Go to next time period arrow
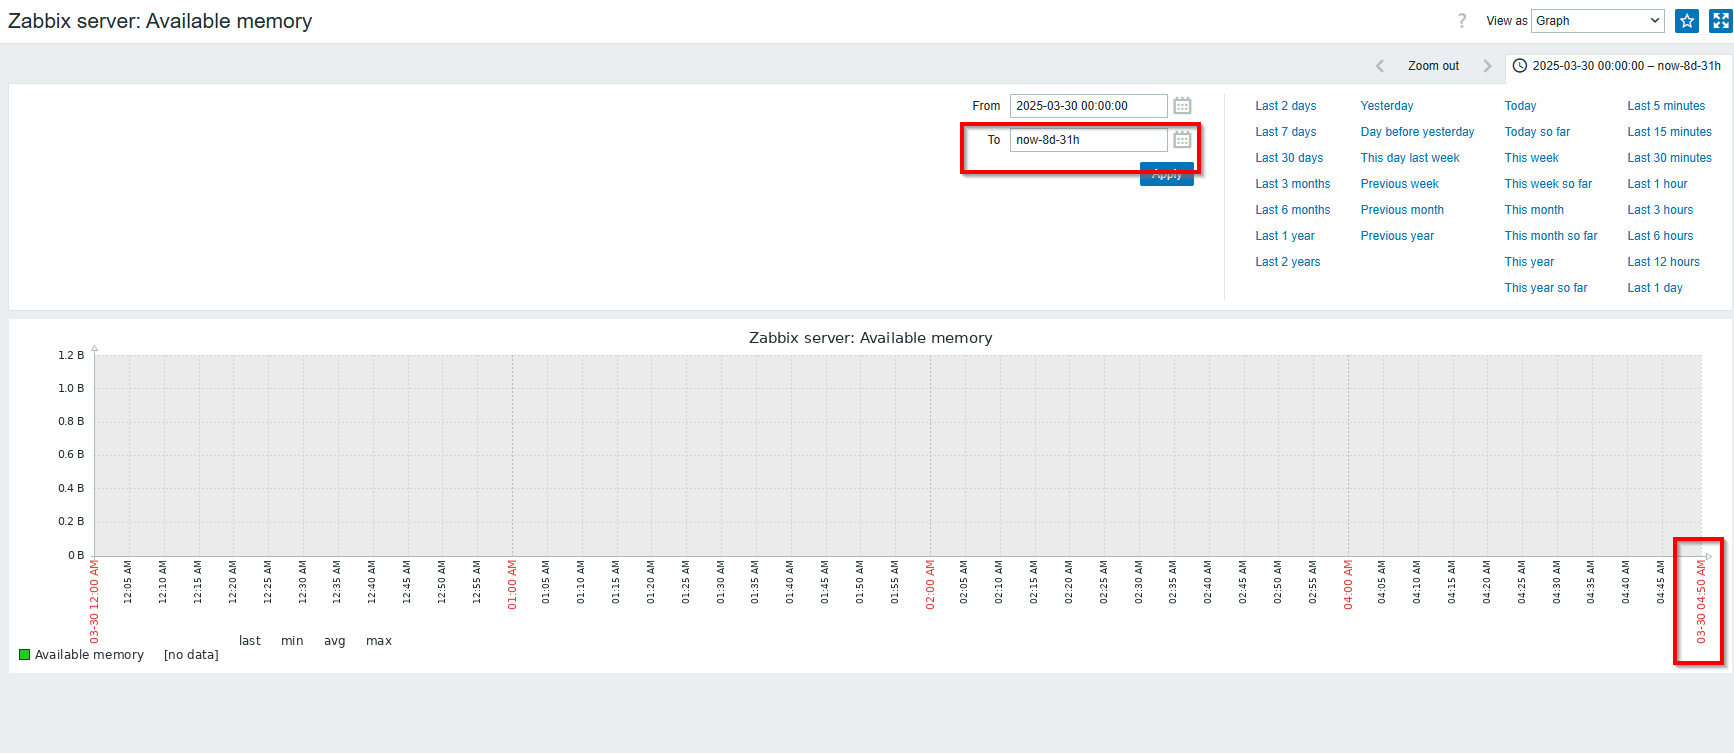The image size is (1734, 753). pos(1487,66)
